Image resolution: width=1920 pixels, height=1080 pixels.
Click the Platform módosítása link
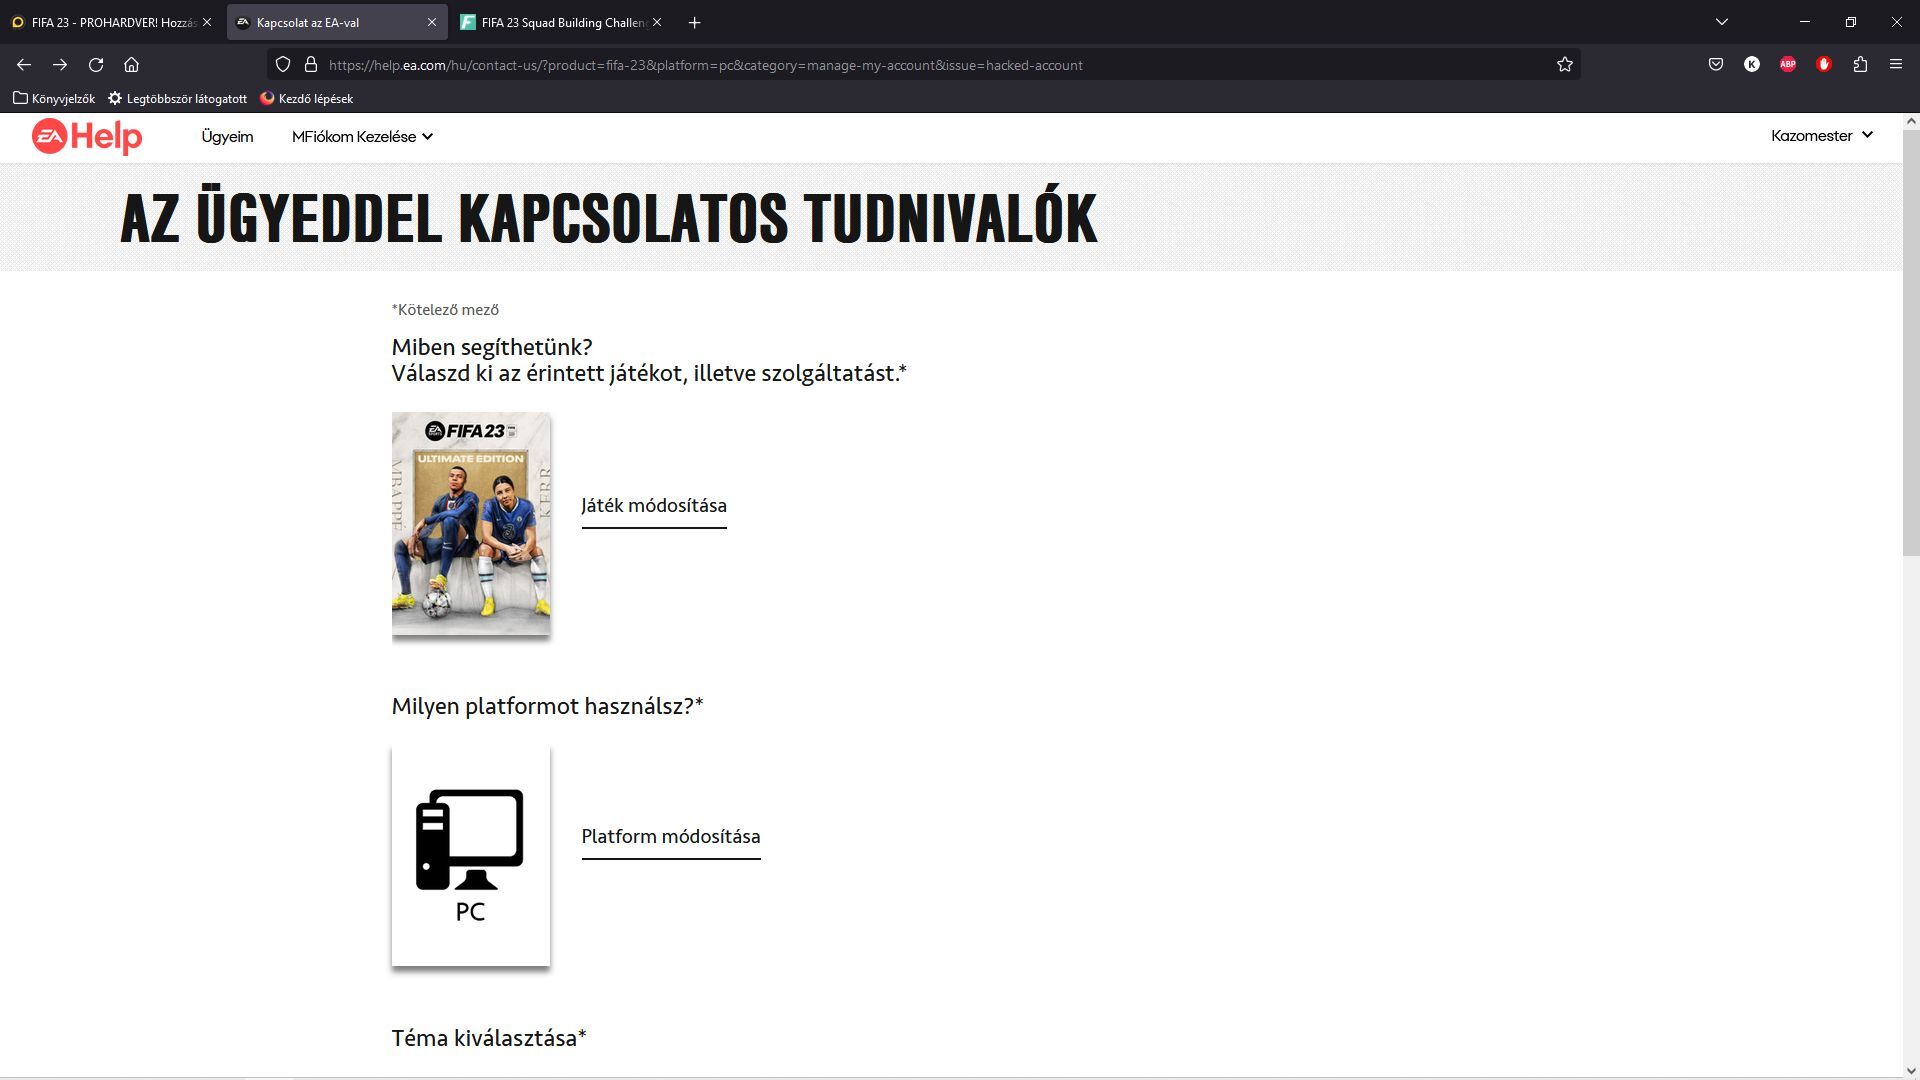(671, 837)
